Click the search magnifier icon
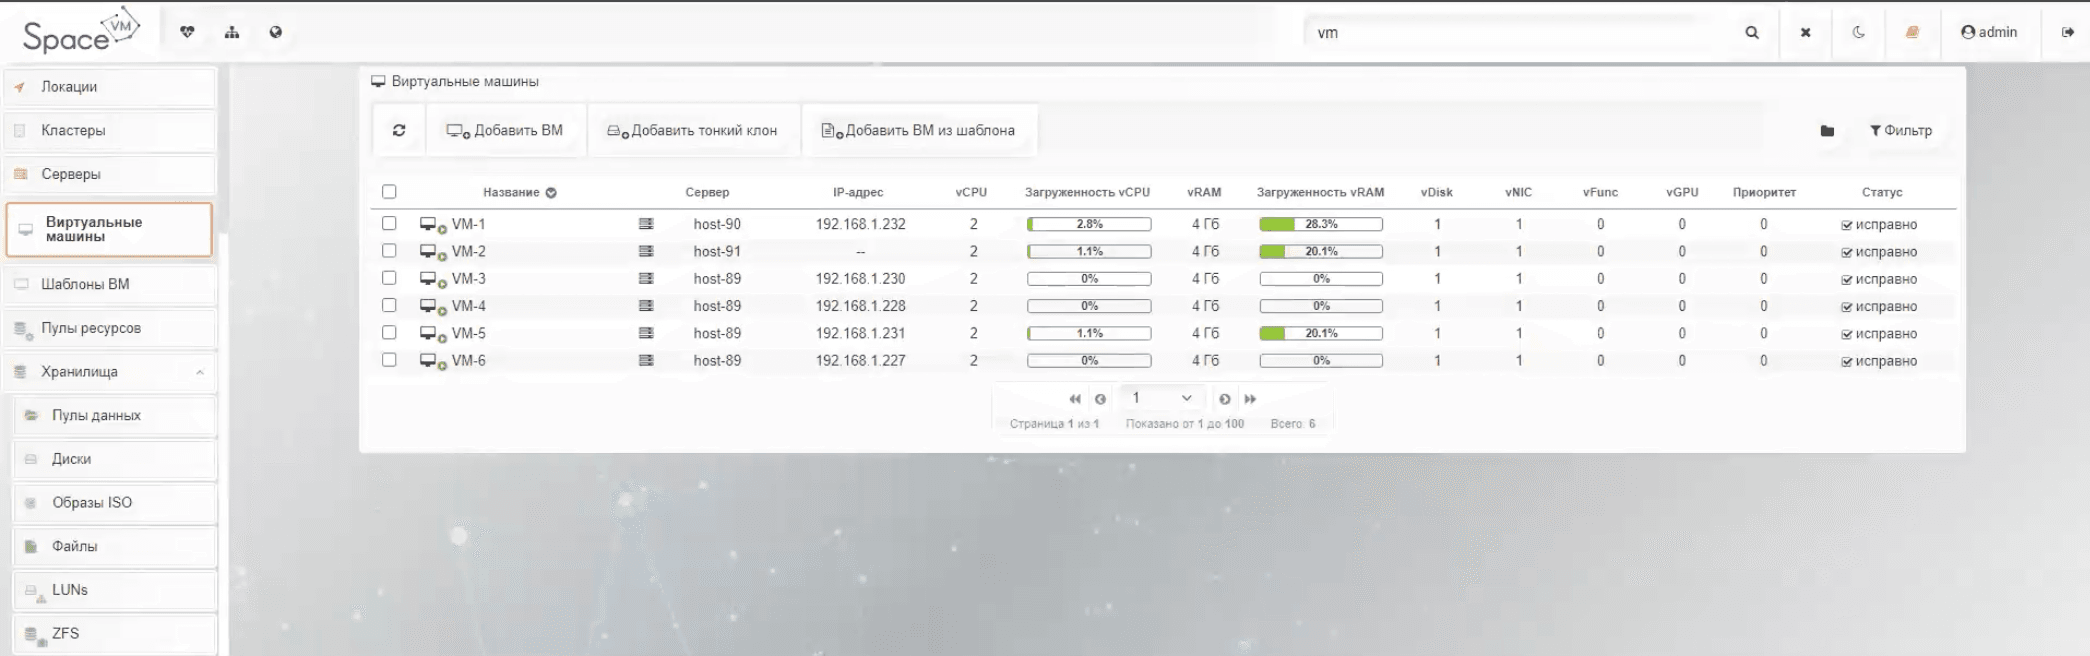 (1752, 32)
